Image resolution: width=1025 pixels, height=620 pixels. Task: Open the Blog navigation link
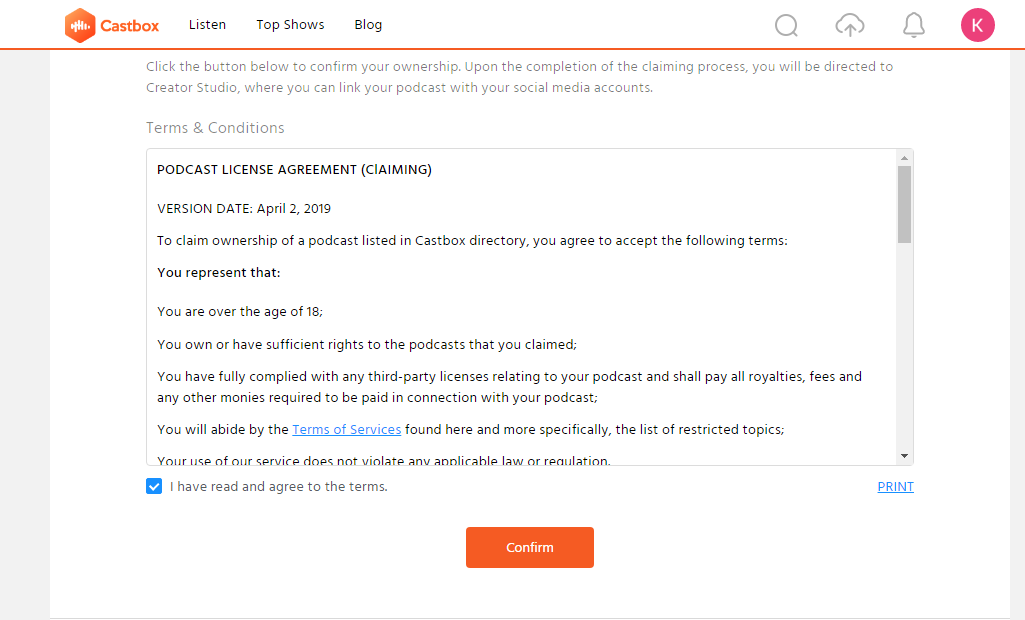[x=368, y=25]
